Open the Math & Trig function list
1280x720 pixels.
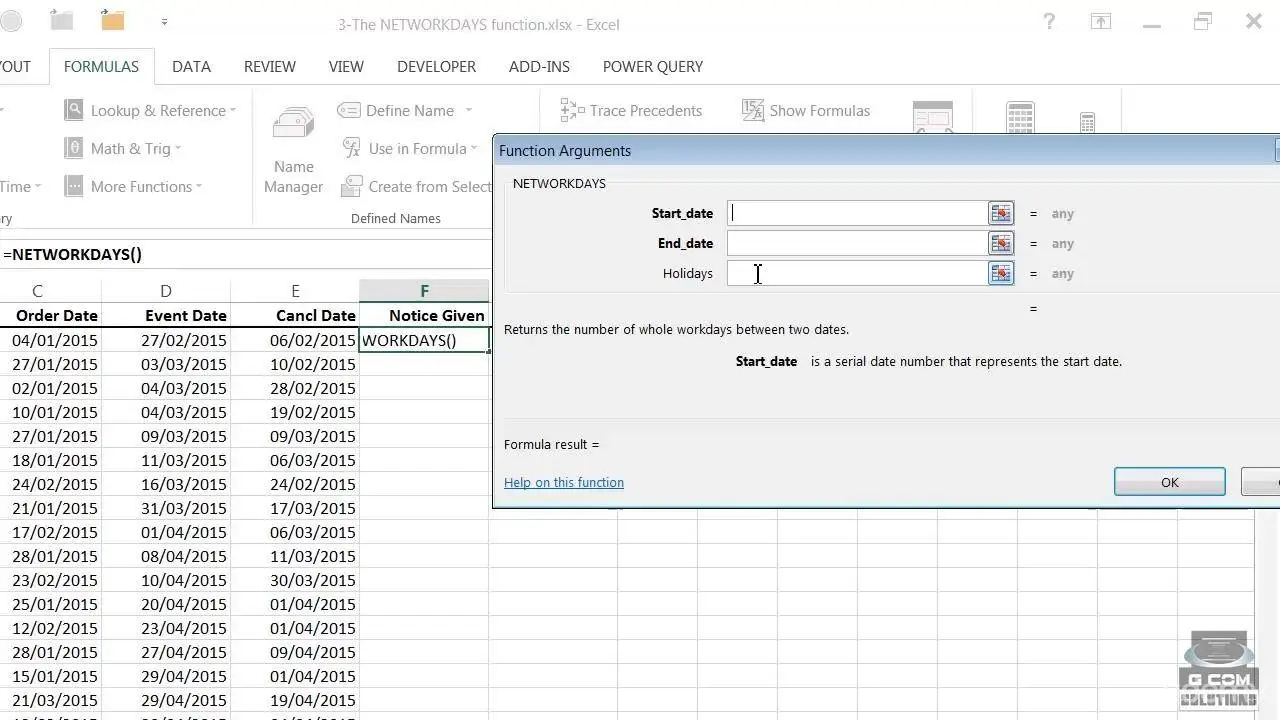(123, 149)
